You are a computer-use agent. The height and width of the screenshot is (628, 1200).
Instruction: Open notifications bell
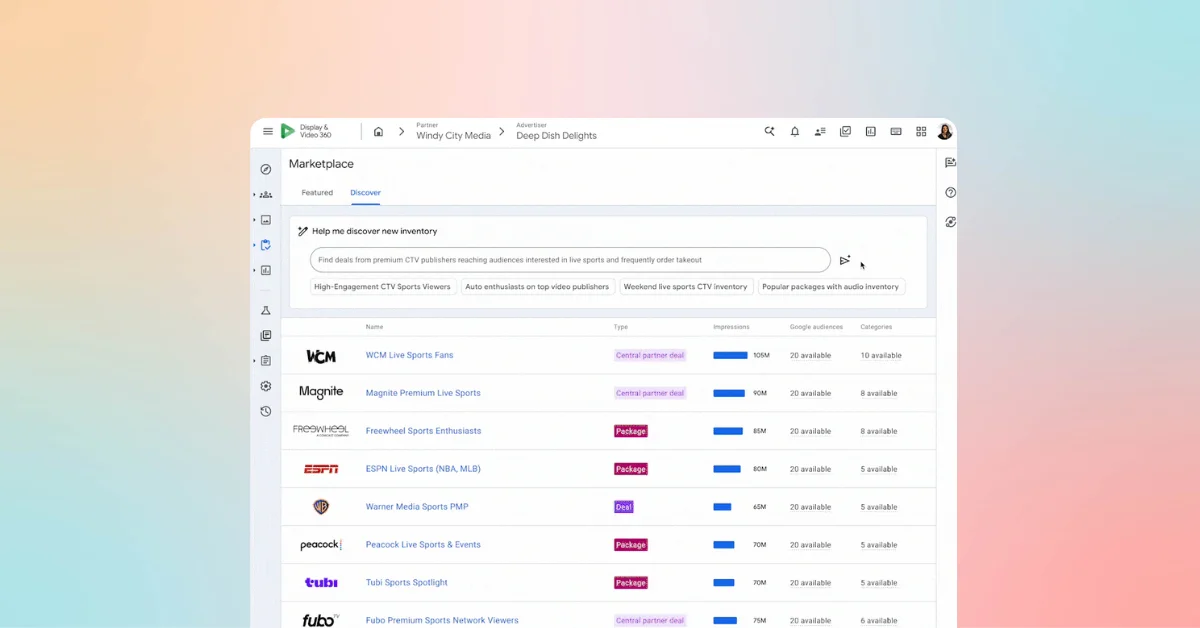pos(795,131)
